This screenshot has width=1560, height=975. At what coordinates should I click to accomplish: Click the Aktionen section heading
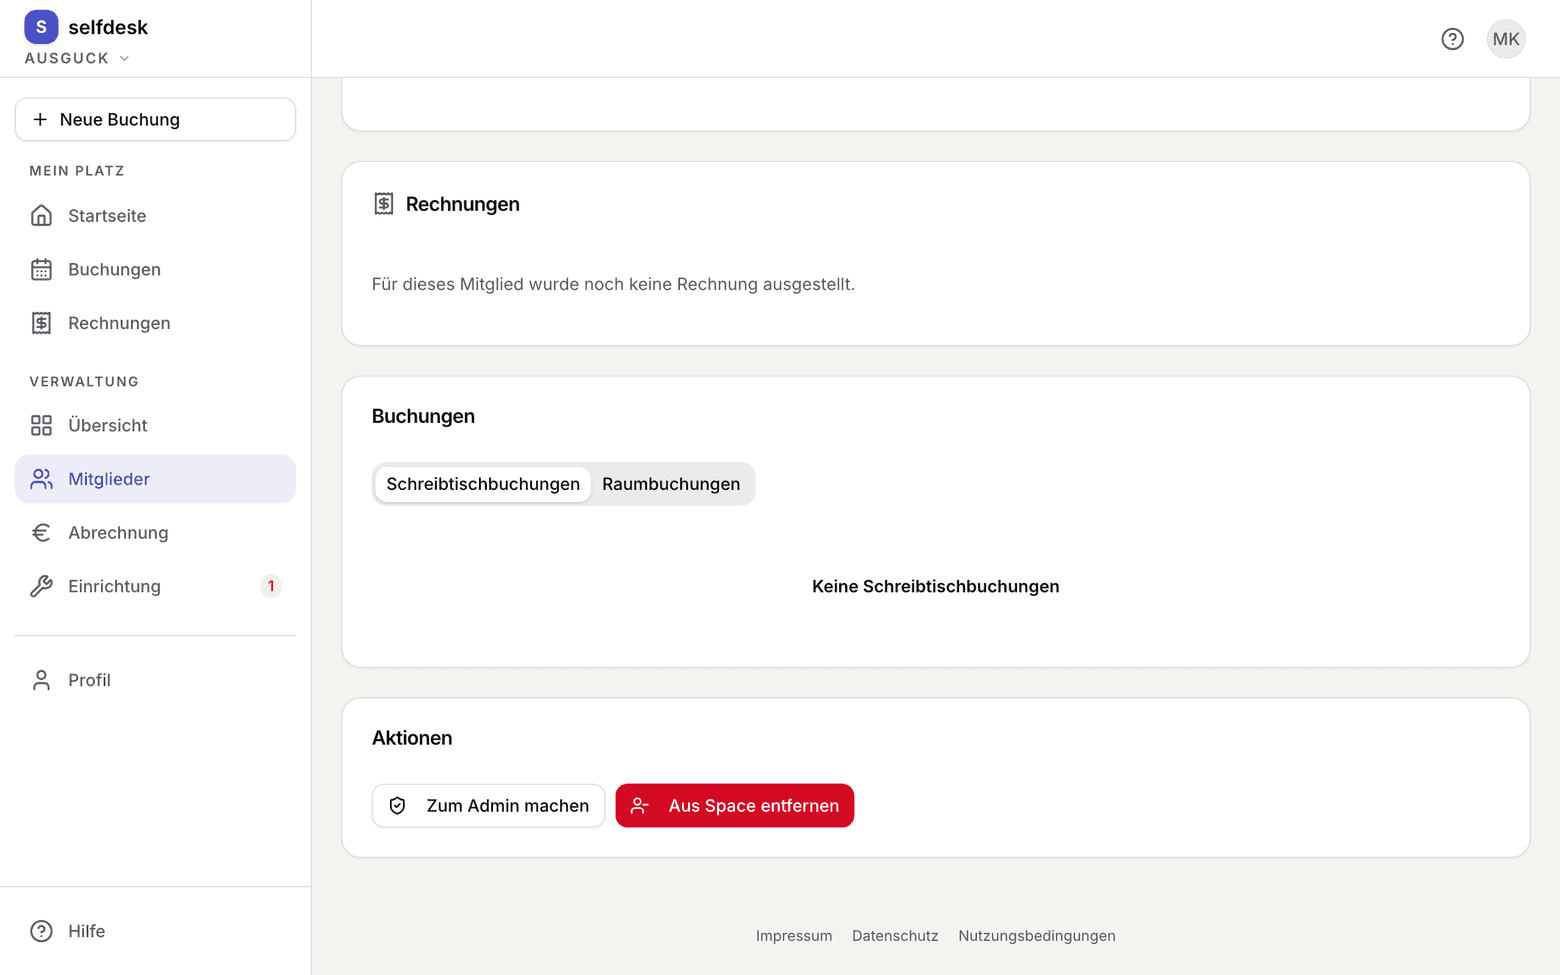(412, 738)
